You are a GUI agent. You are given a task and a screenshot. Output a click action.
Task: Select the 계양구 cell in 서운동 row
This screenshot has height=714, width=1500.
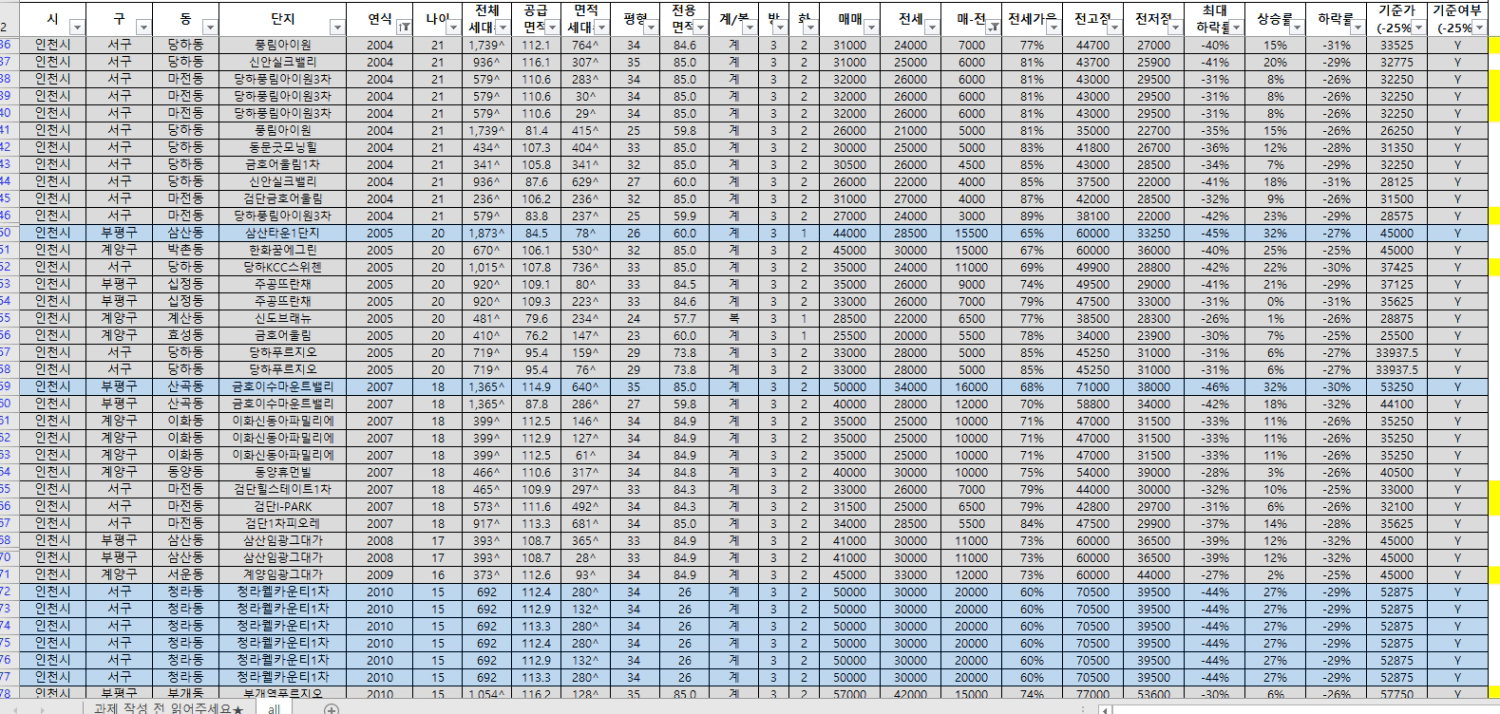coord(119,574)
